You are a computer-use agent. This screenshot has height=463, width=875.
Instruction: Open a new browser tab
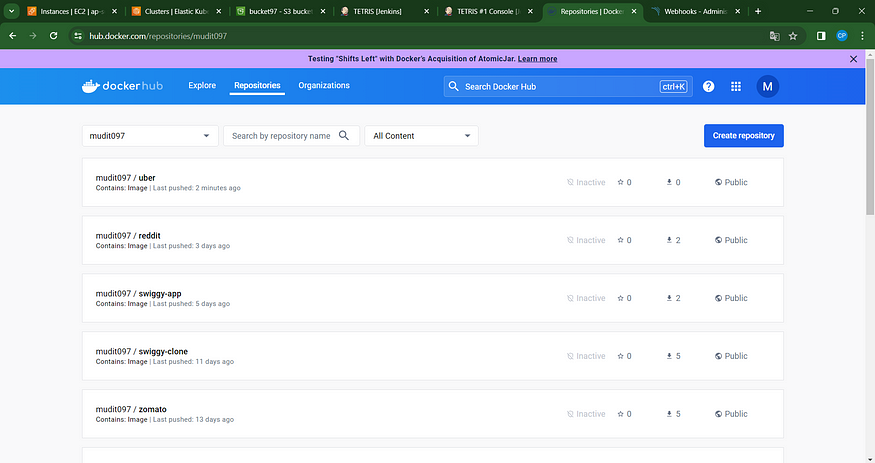pyautogui.click(x=758, y=11)
